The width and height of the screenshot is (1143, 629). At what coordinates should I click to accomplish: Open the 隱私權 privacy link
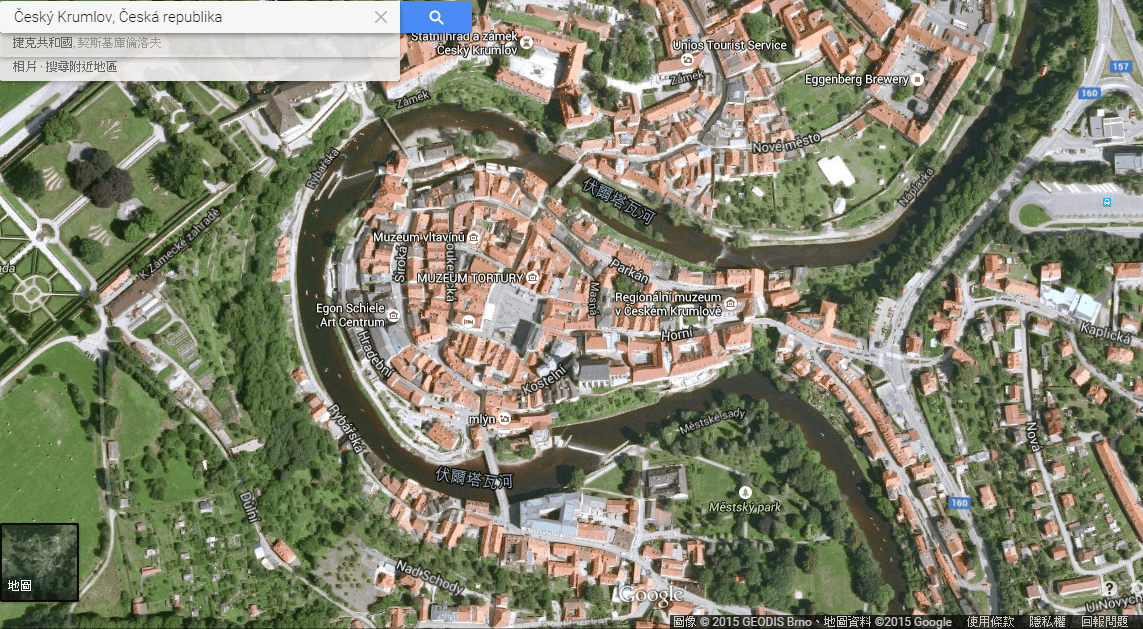[x=1047, y=622]
